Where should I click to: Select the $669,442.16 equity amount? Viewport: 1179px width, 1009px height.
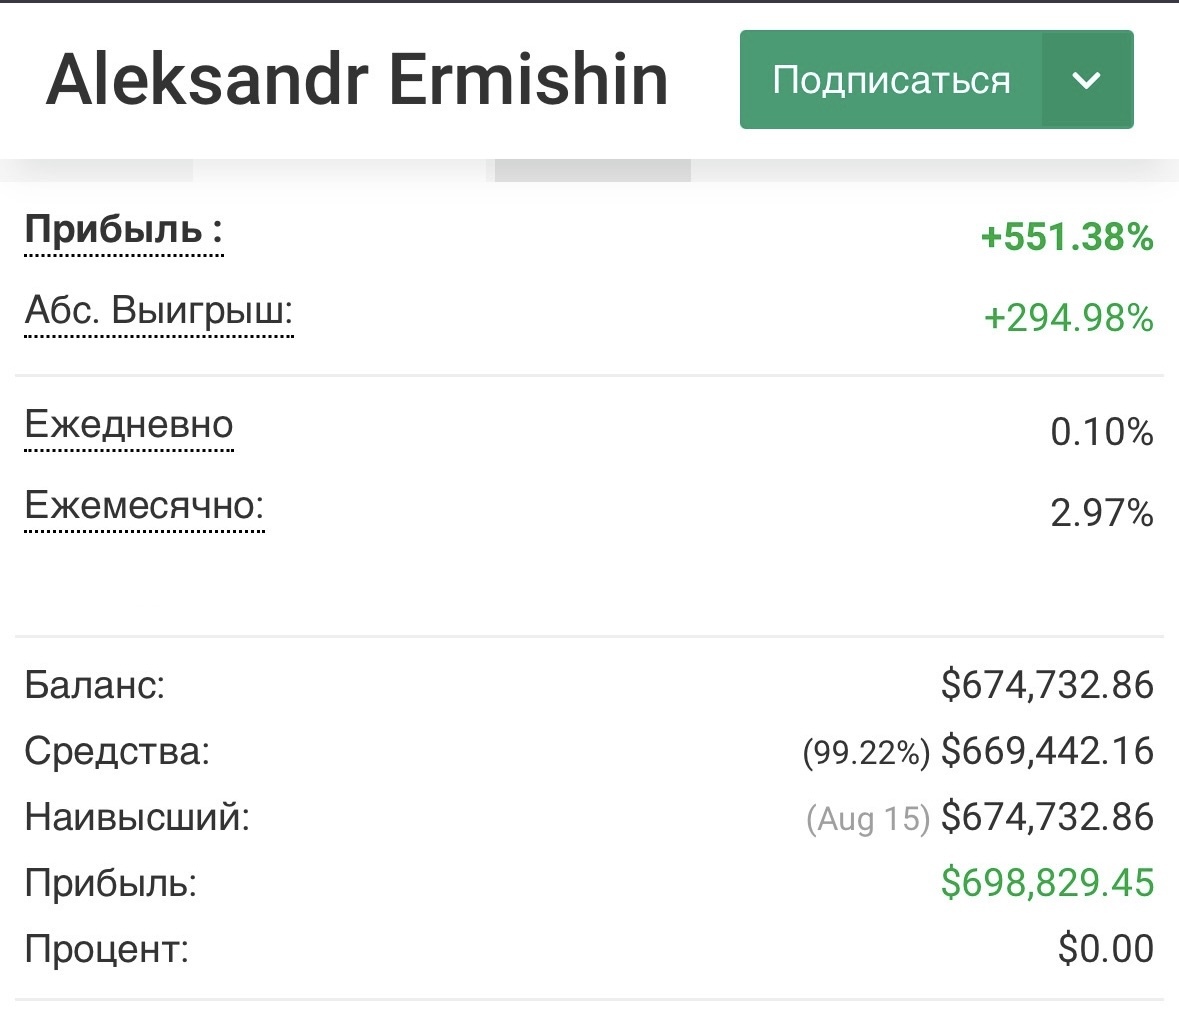1047,751
